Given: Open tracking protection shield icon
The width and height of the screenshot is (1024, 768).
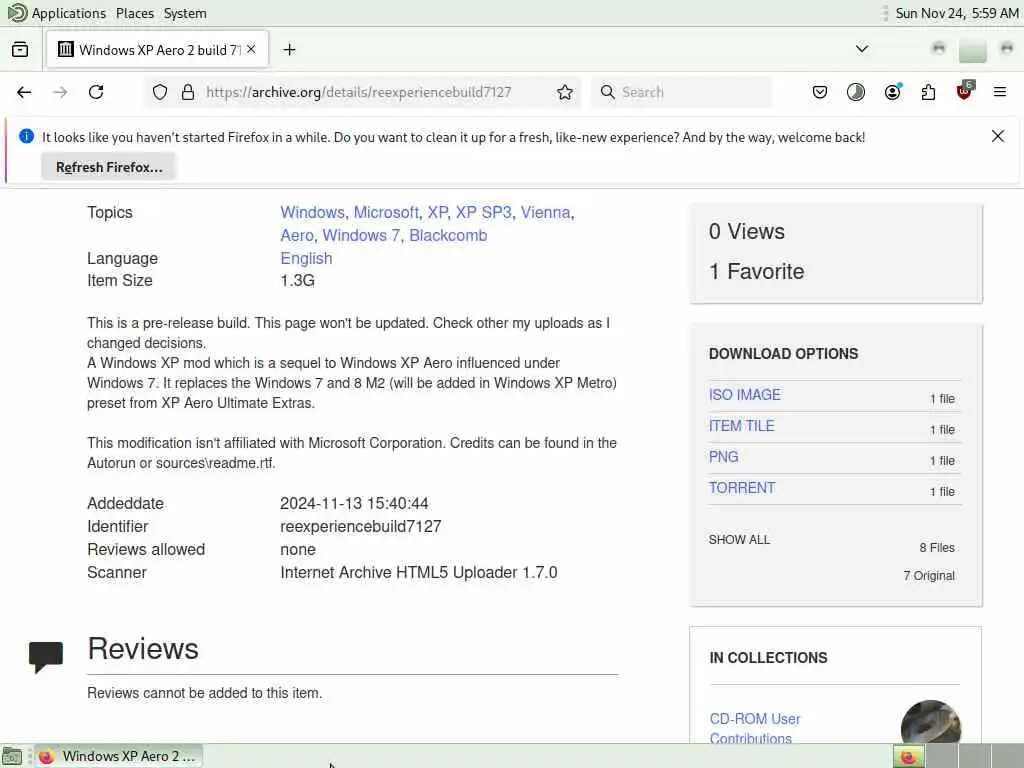Looking at the screenshot, I should [x=160, y=92].
